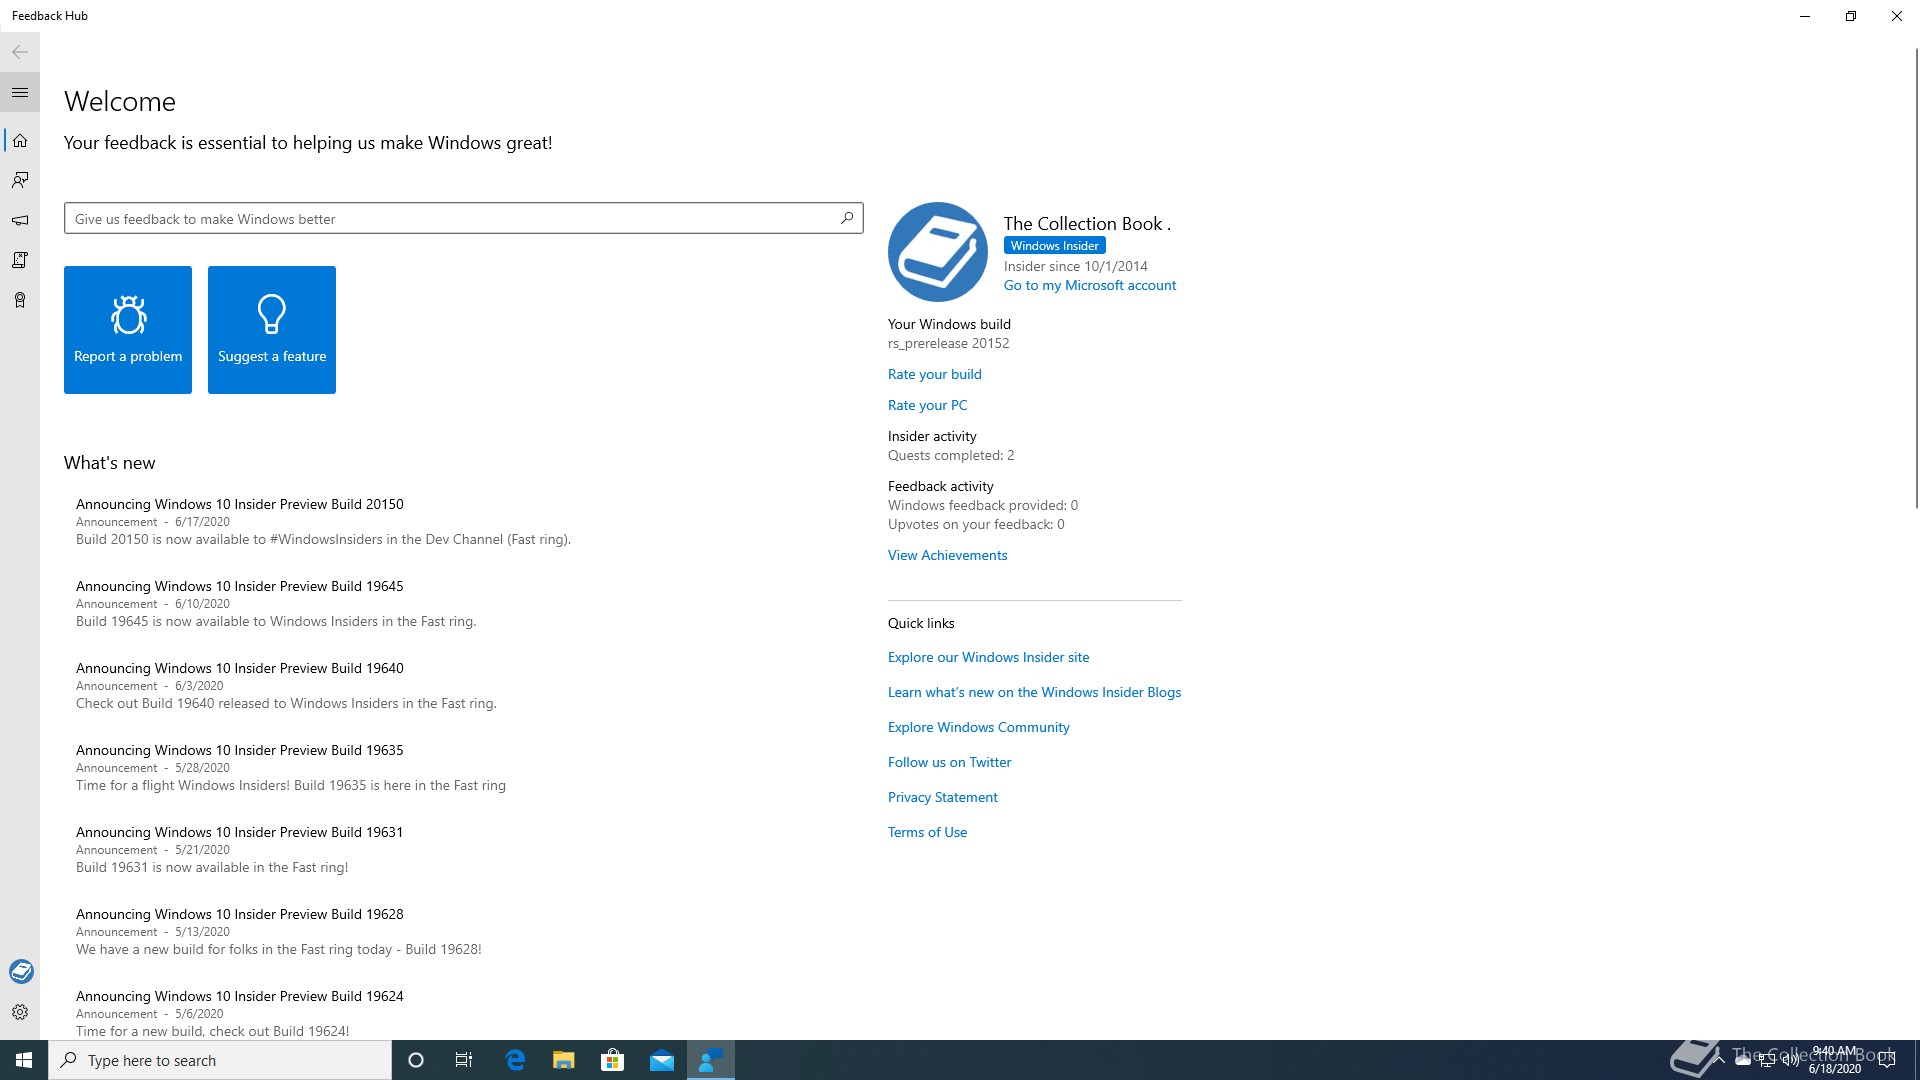Open Mail app from taskbar
This screenshot has width=1920, height=1080.
point(662,1060)
